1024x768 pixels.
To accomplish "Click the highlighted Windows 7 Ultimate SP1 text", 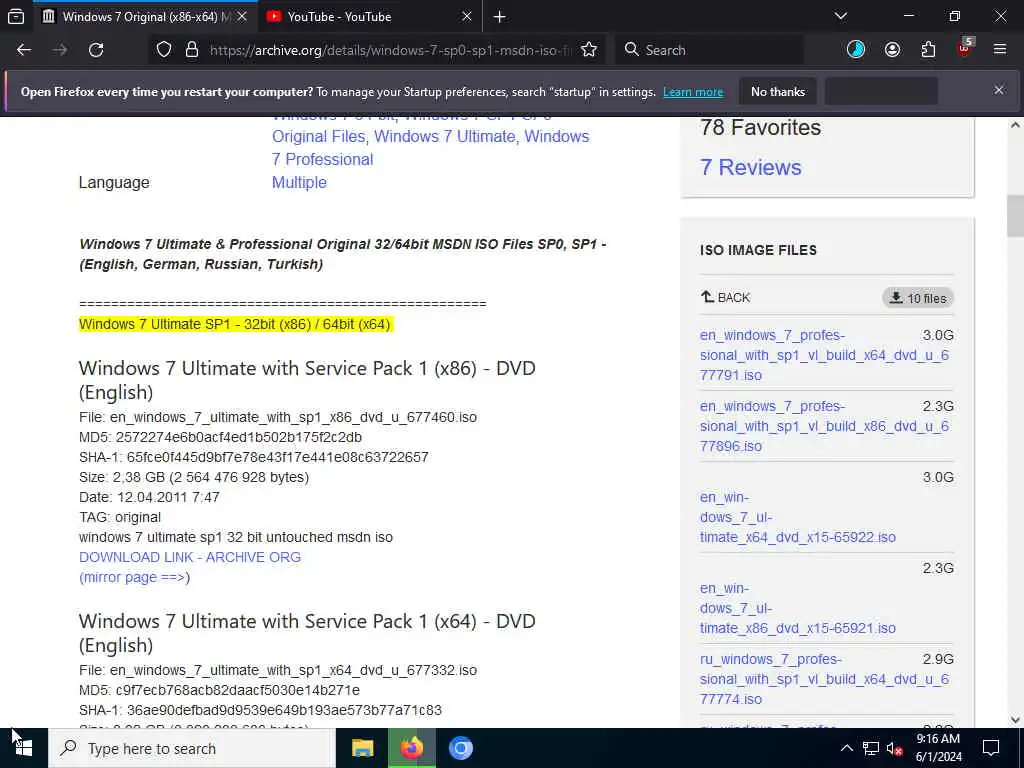I will (x=235, y=325).
